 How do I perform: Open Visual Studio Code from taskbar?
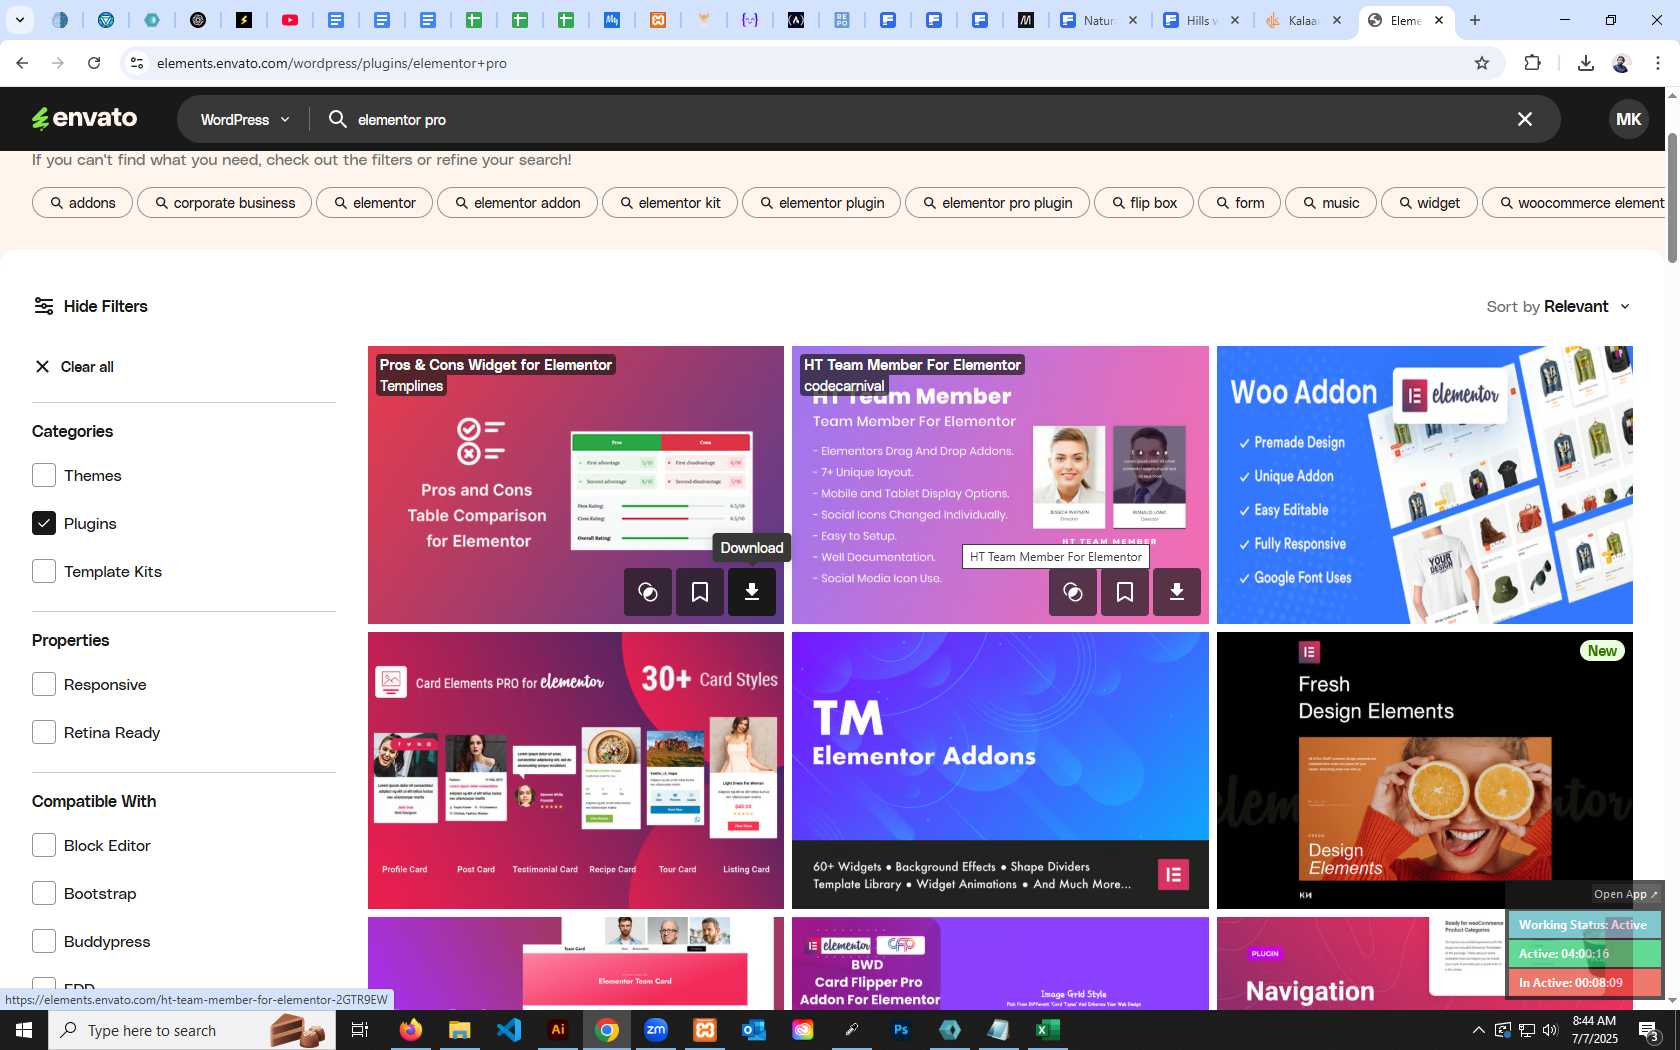[x=509, y=1030]
